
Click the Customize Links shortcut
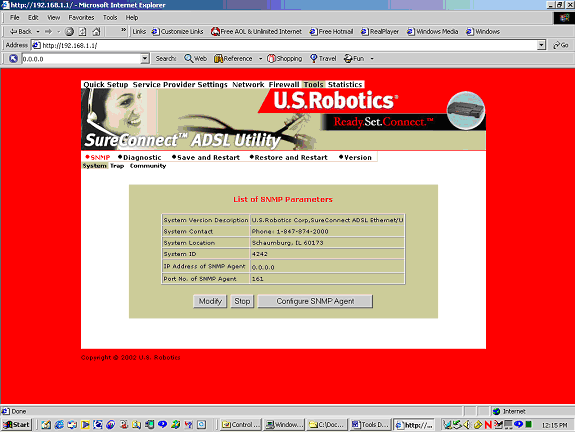(x=177, y=32)
